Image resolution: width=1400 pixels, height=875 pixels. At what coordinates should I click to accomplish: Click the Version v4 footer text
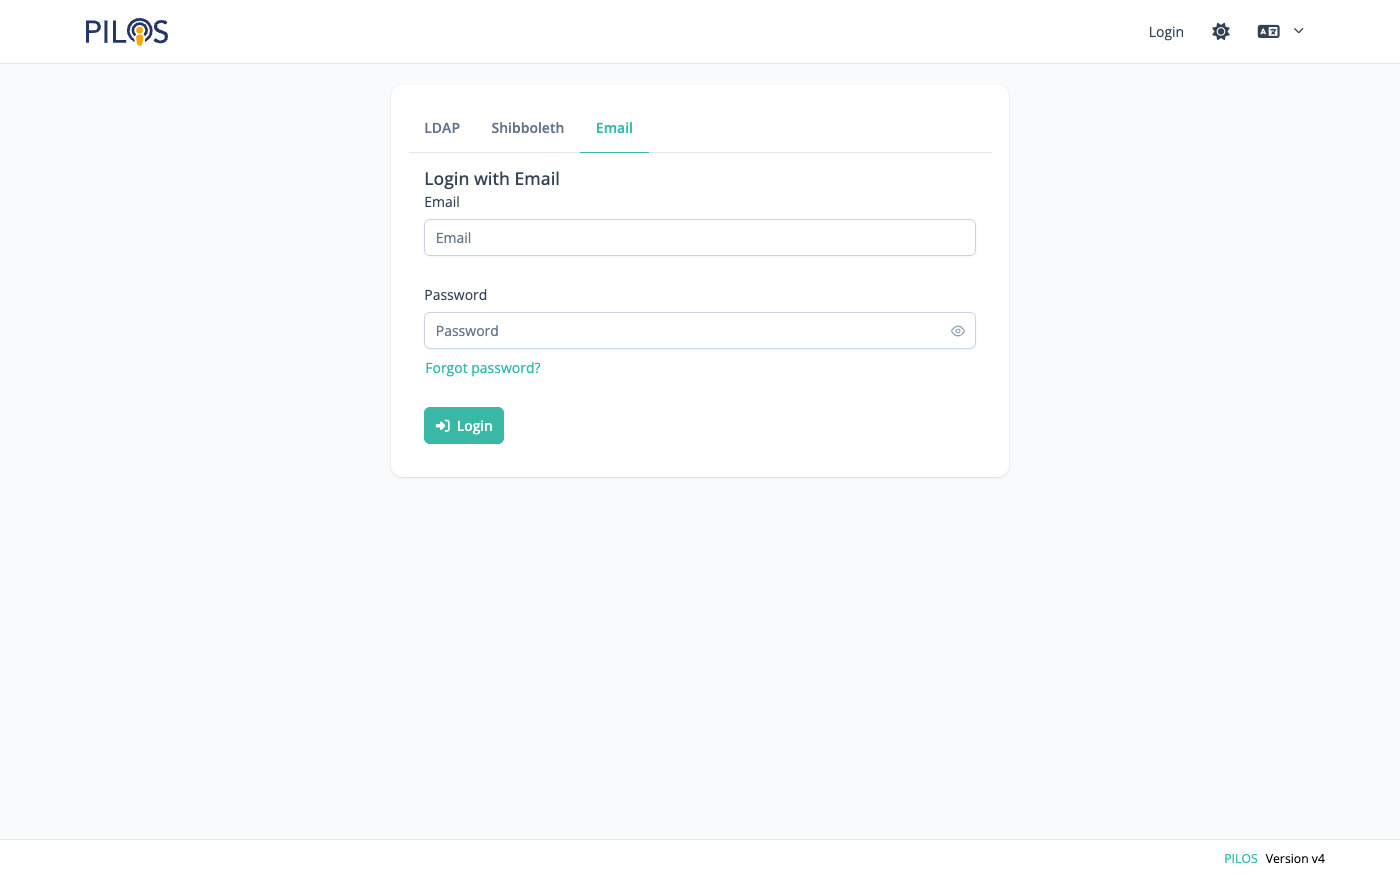[x=1295, y=858]
